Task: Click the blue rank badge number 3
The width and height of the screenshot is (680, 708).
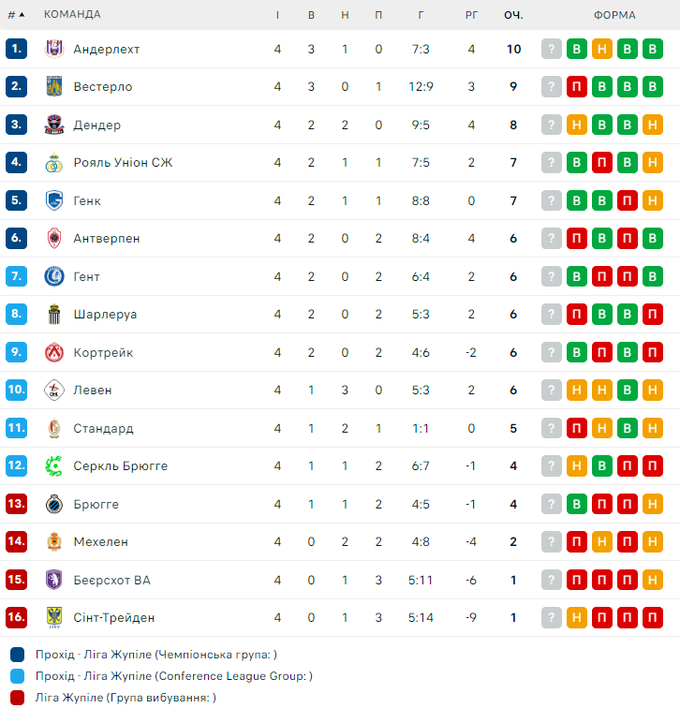Action: (16, 125)
